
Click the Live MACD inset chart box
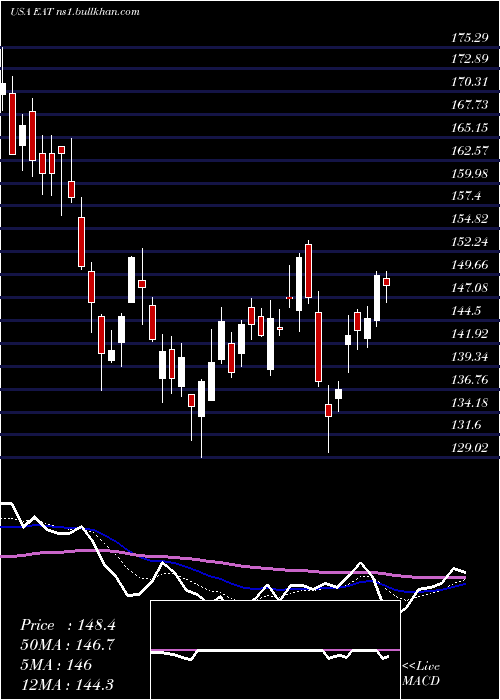tap(275, 650)
